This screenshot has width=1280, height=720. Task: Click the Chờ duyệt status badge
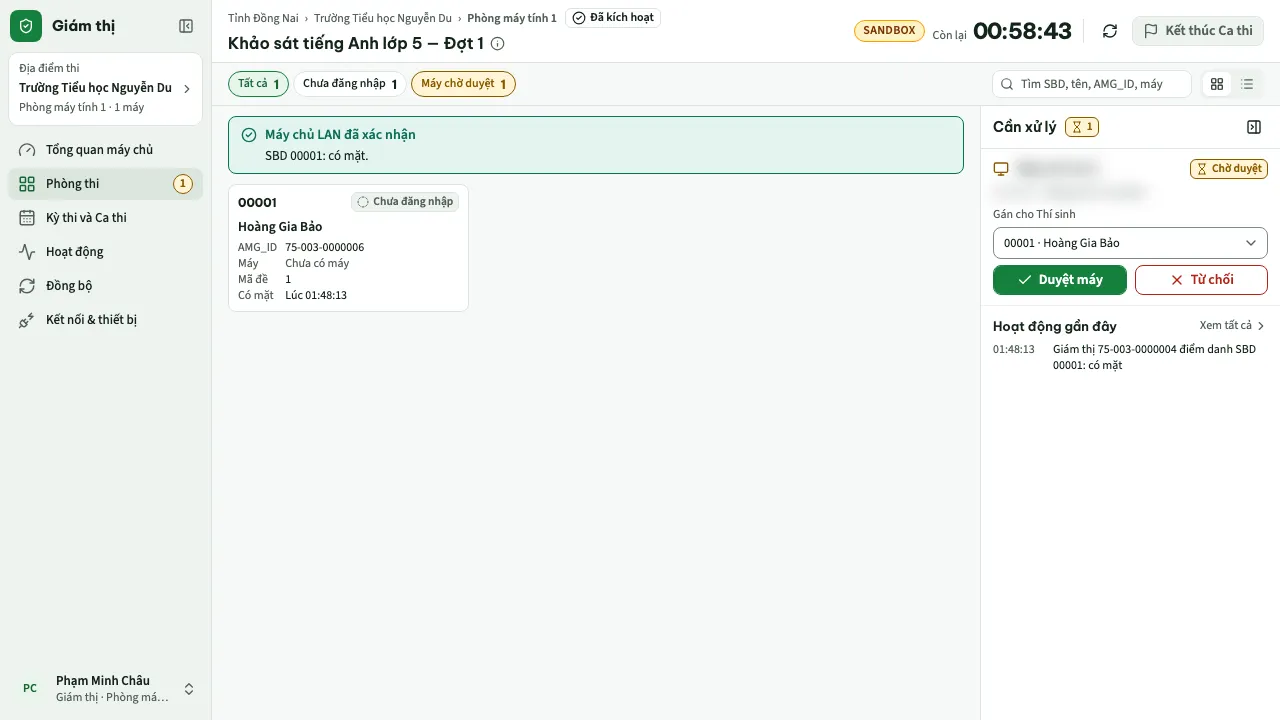(1229, 169)
